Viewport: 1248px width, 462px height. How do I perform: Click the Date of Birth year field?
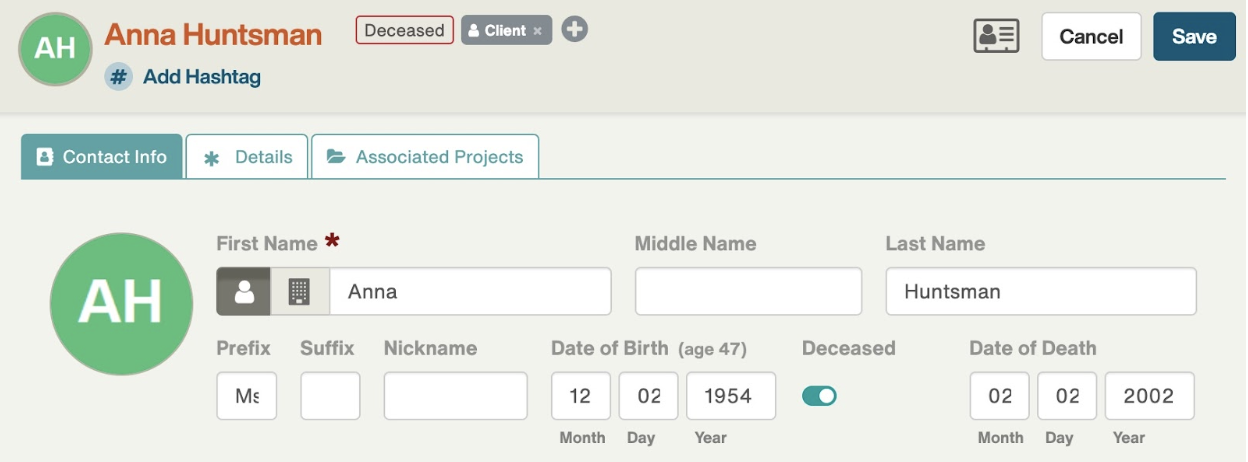pos(731,396)
